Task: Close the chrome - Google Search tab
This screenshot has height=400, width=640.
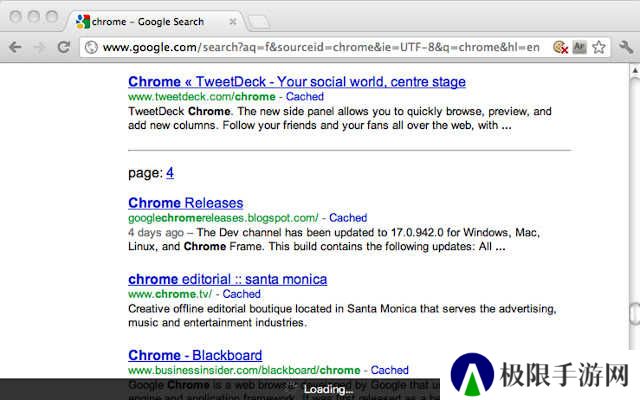Action: click(233, 22)
